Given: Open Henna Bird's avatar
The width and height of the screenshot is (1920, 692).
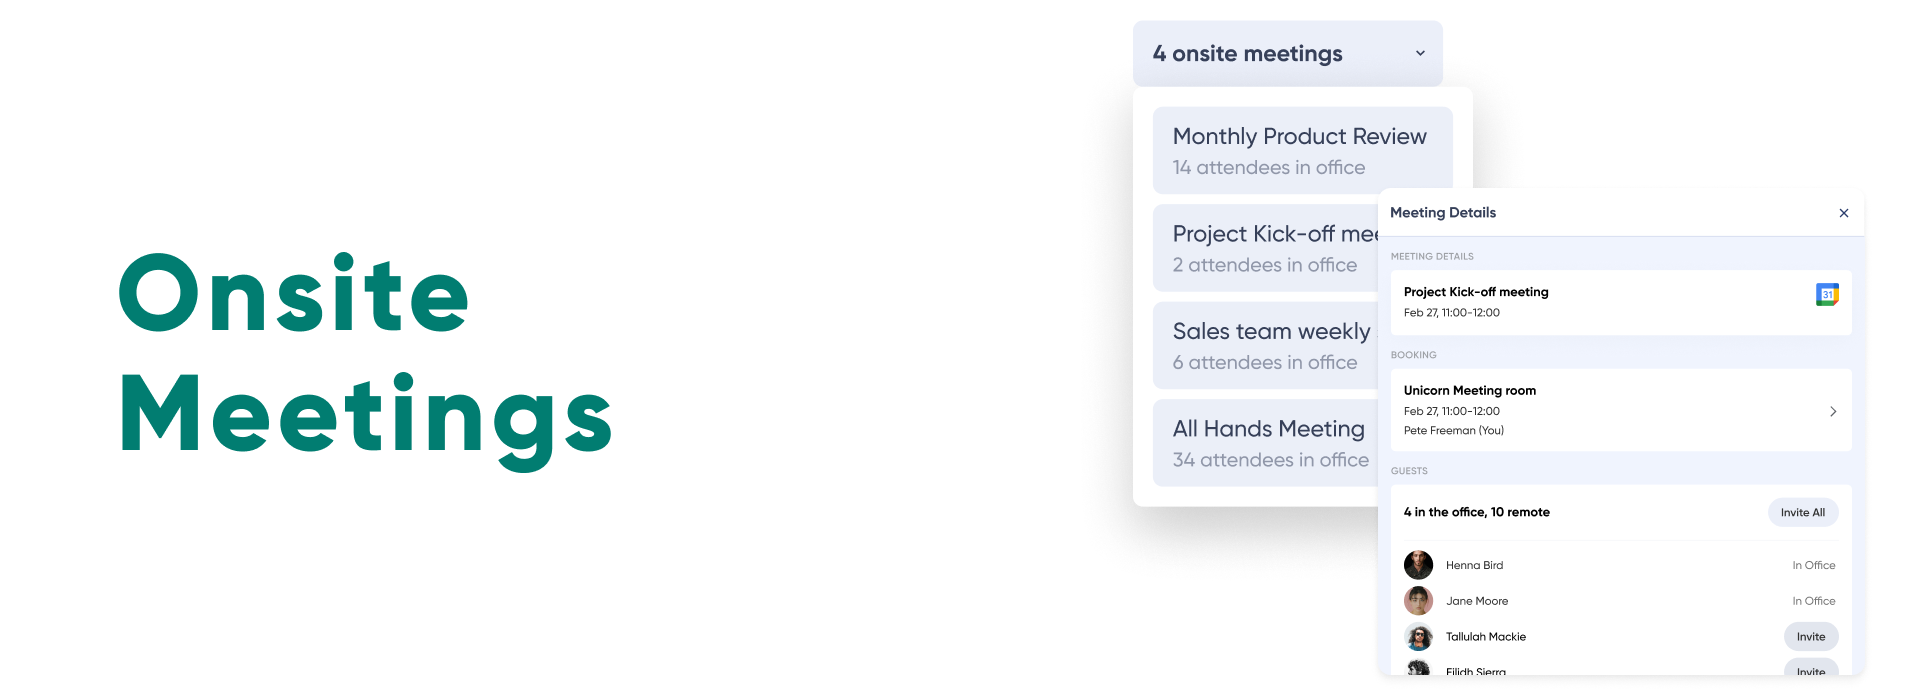Looking at the screenshot, I should (x=1418, y=565).
